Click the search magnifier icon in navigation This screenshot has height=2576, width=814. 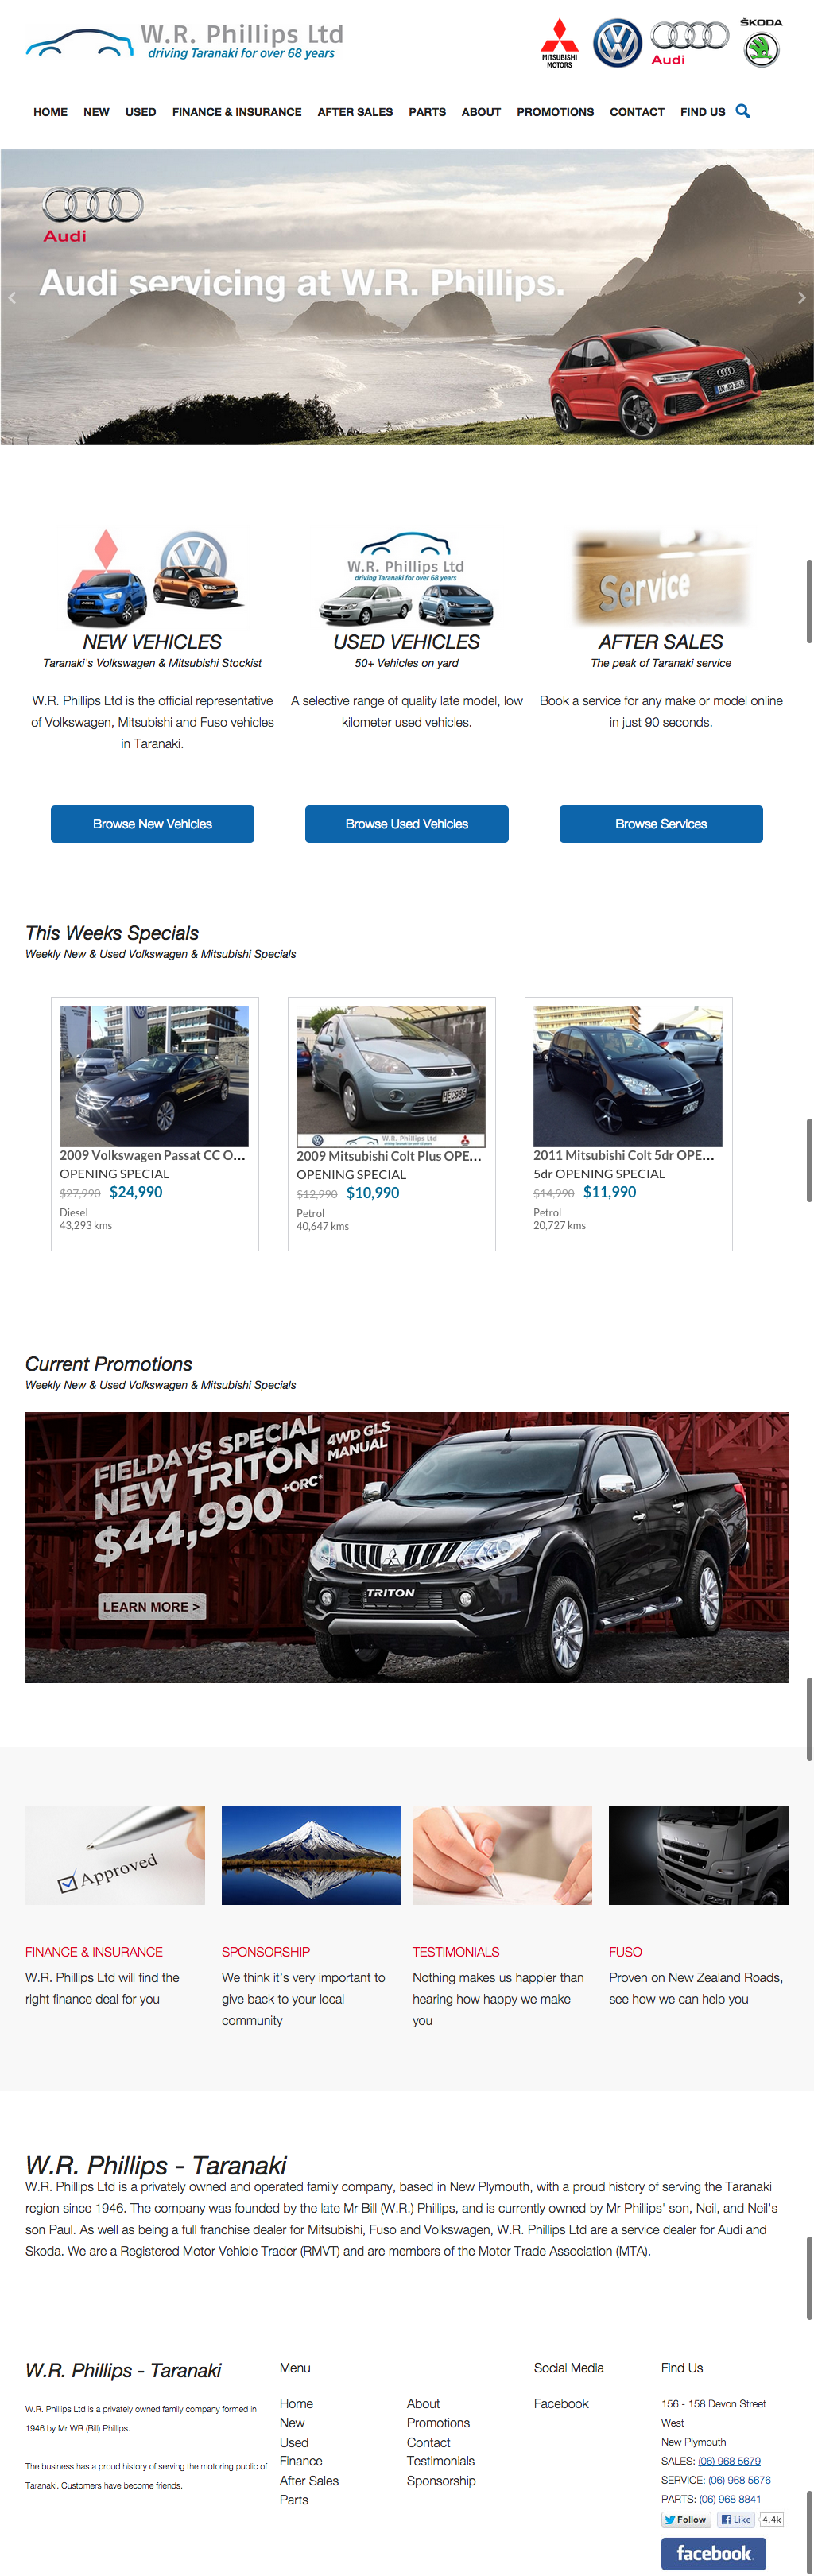743,111
